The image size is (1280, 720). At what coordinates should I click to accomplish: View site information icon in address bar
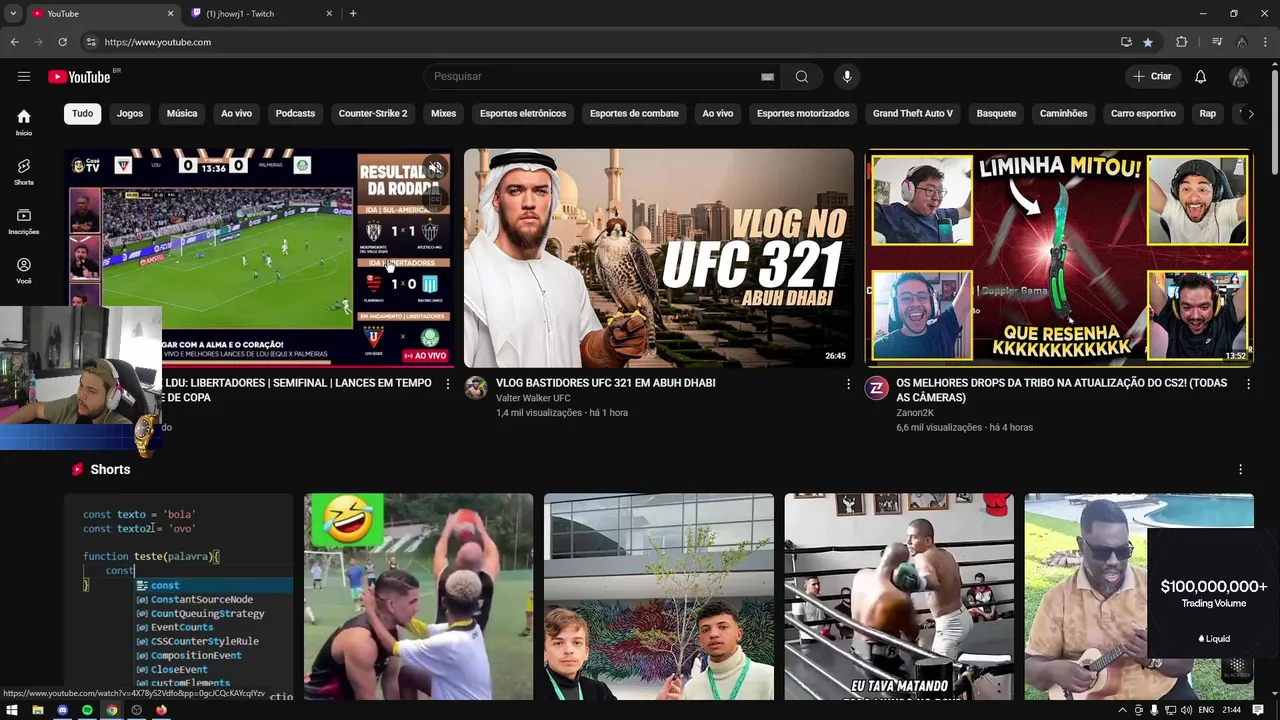pyautogui.click(x=91, y=42)
